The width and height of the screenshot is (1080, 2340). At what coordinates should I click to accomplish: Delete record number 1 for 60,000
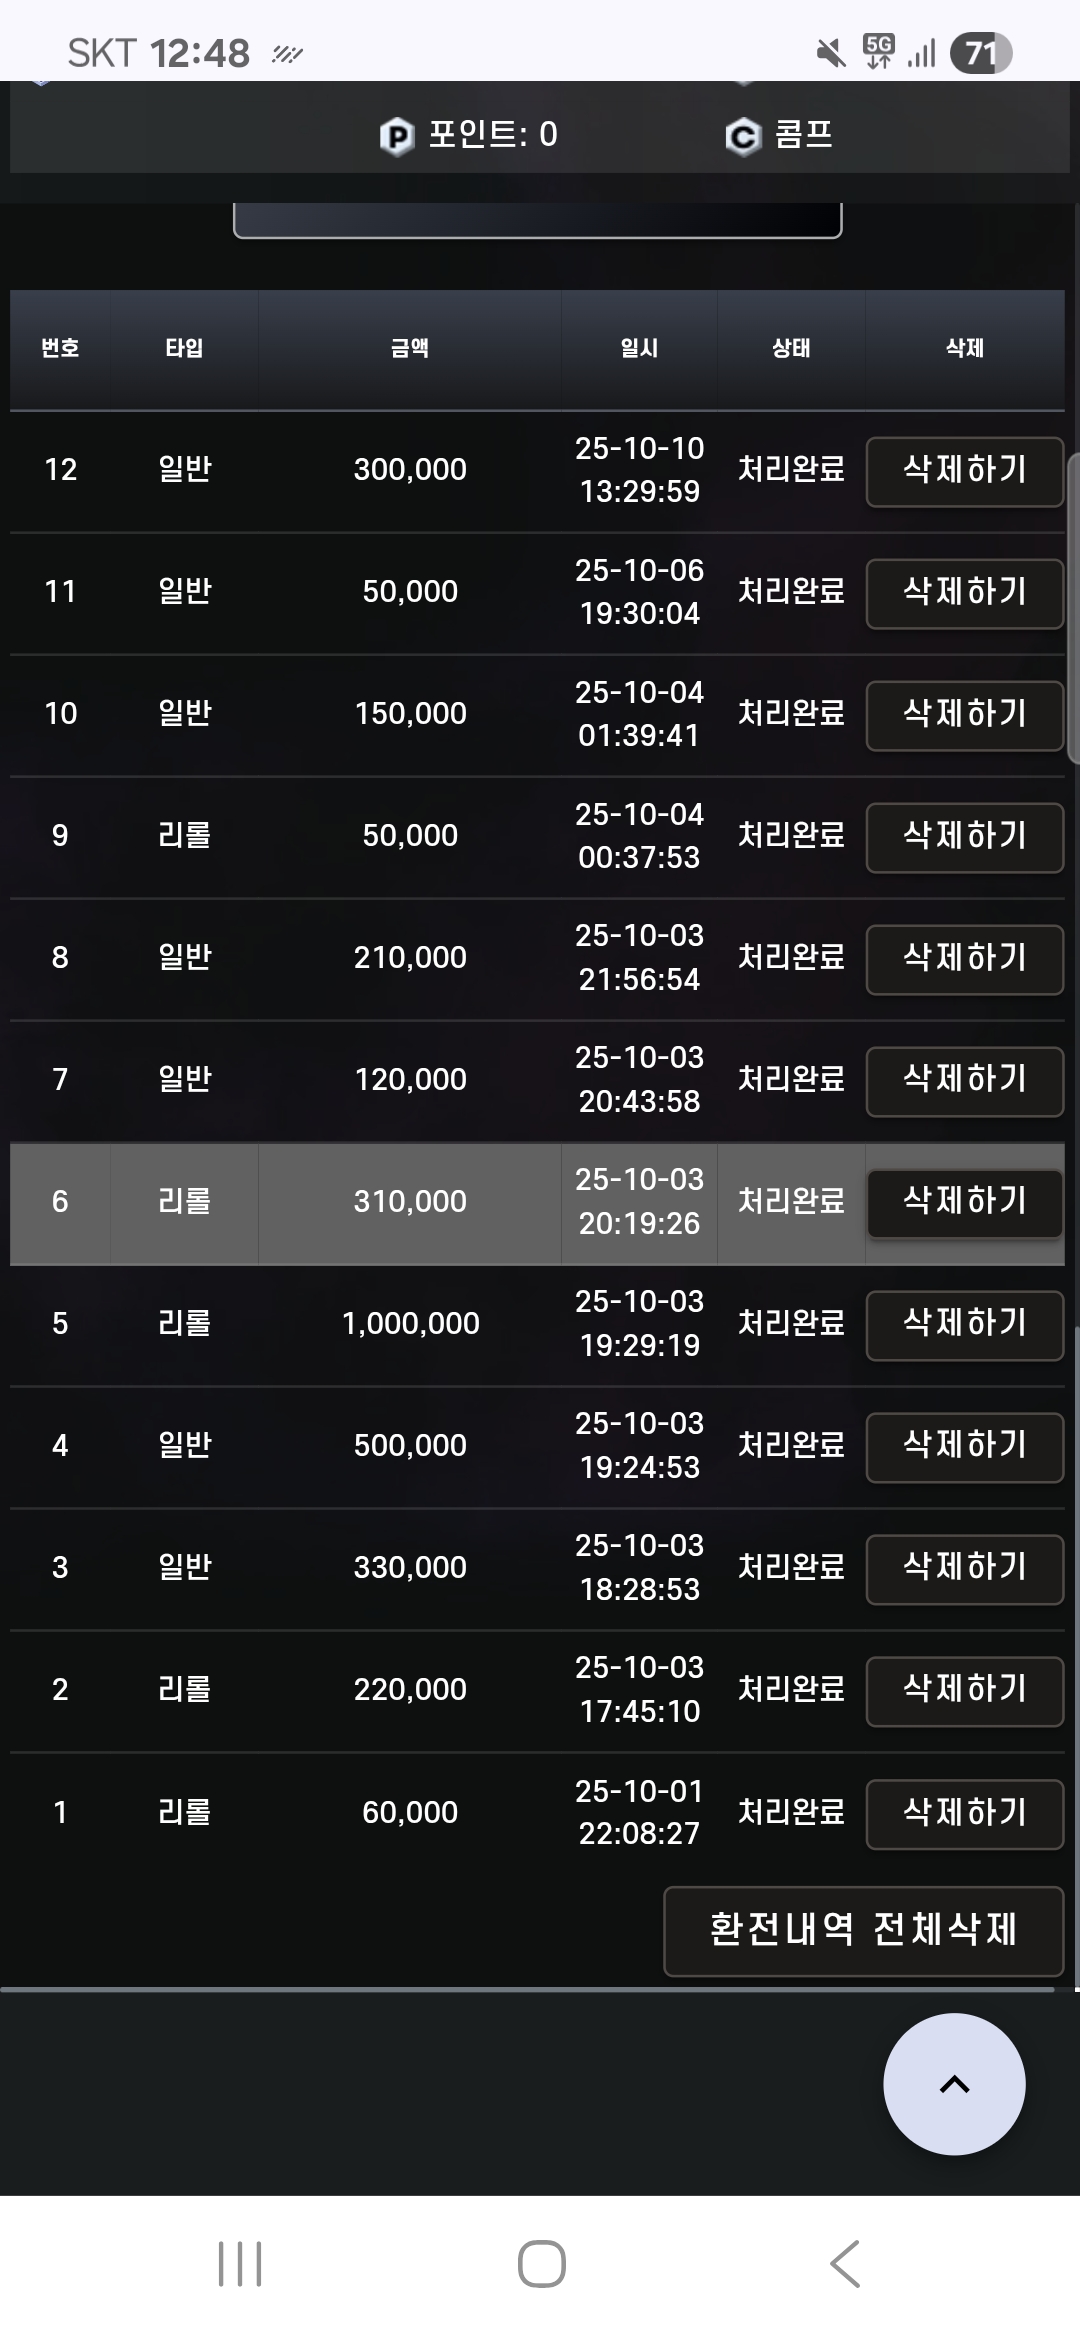[964, 1813]
